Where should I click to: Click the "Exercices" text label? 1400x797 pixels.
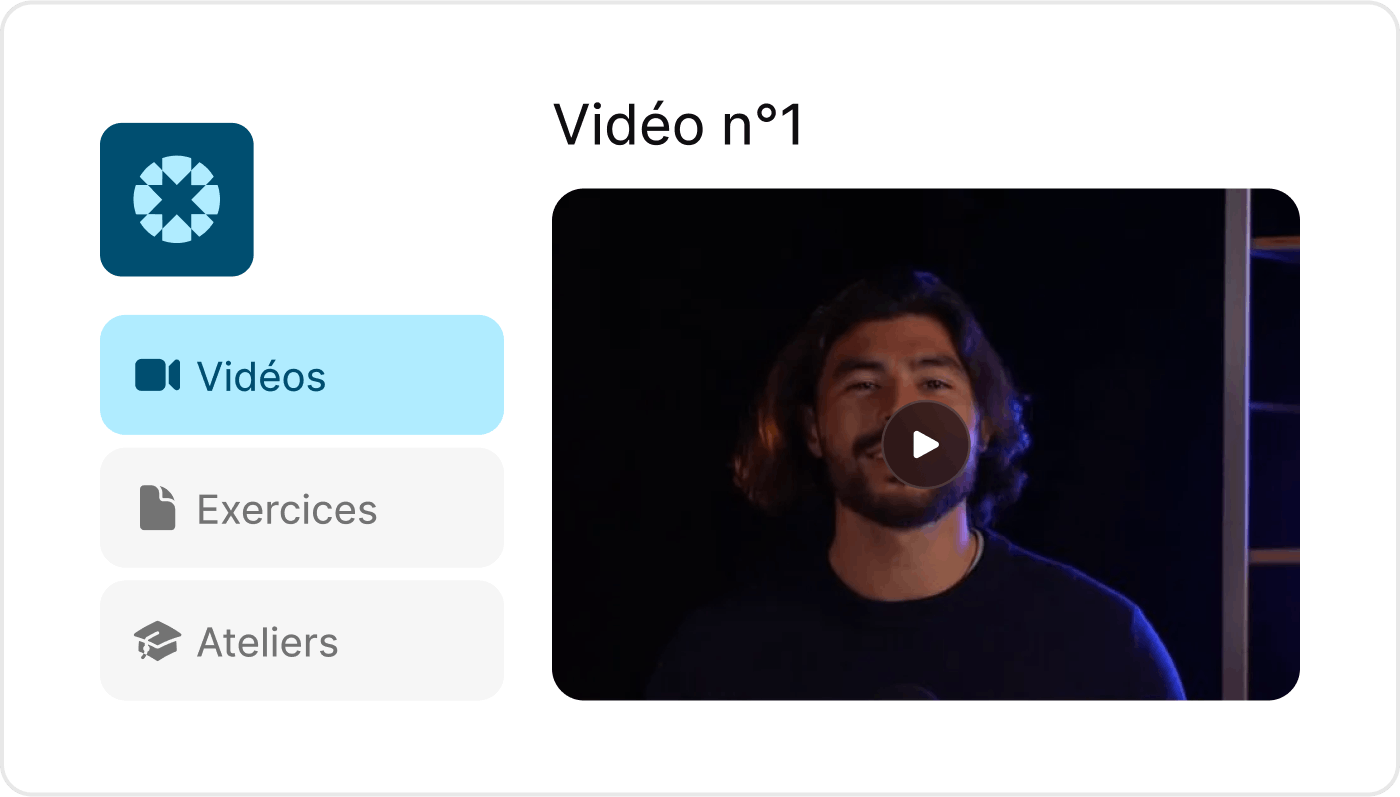(x=287, y=510)
